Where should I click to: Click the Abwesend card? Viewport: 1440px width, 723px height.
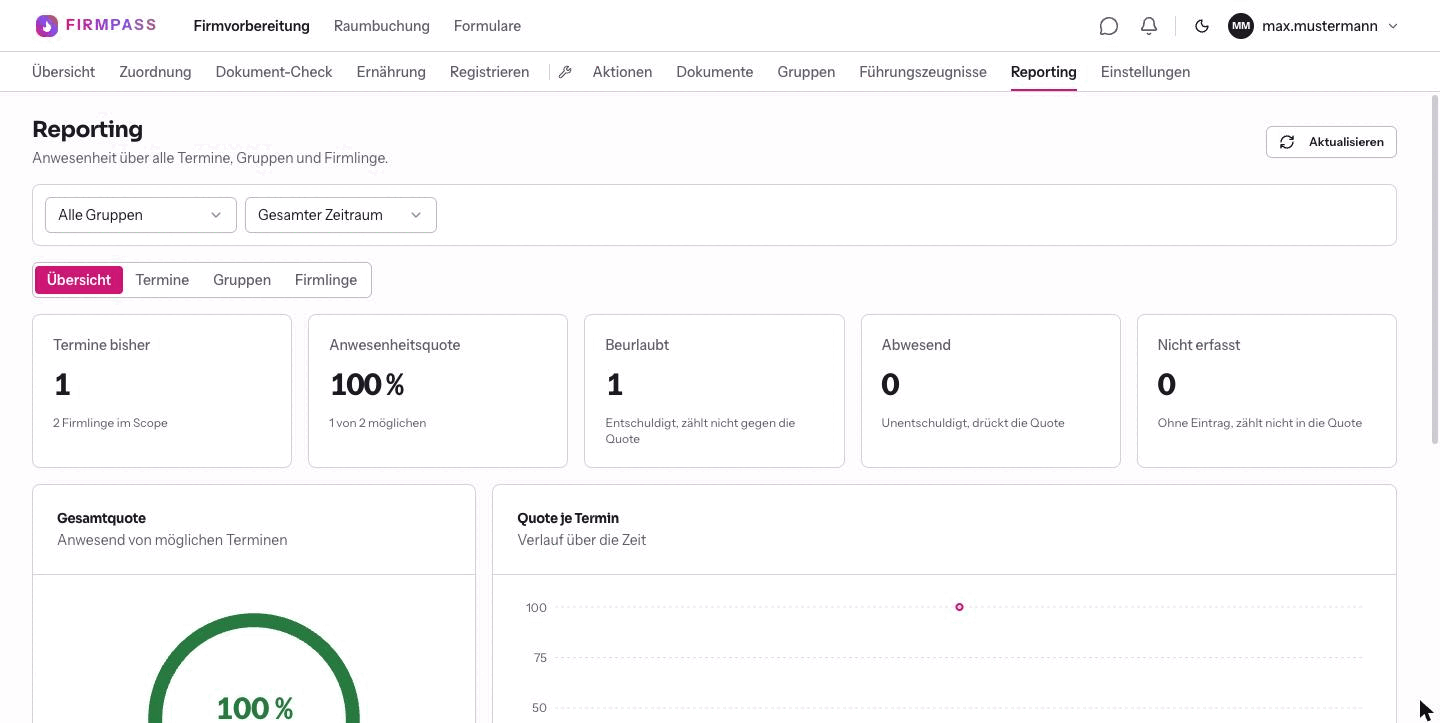coord(990,391)
